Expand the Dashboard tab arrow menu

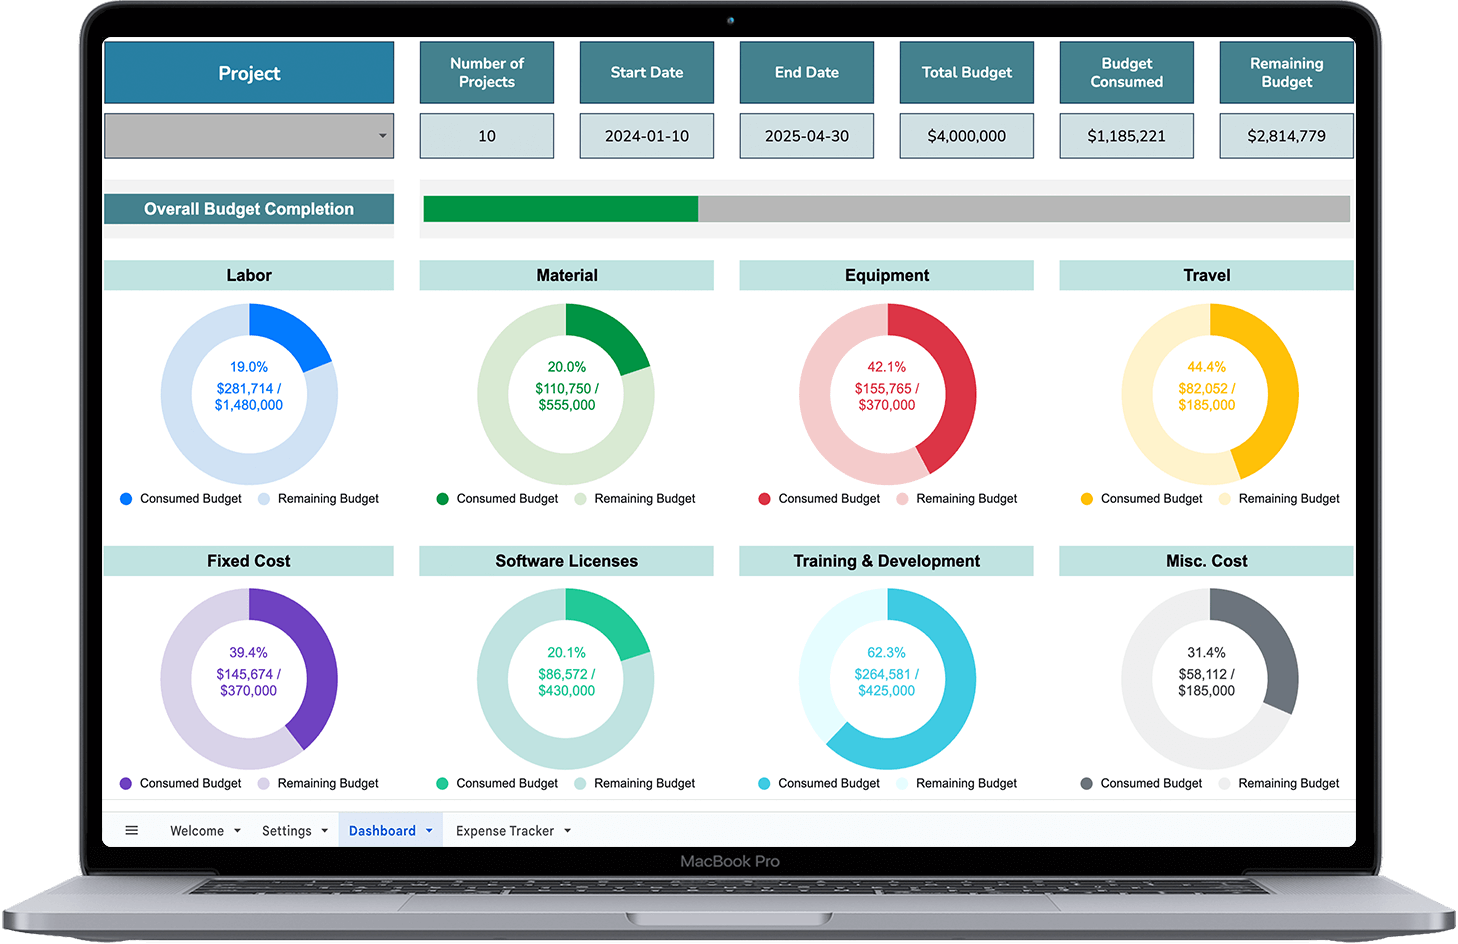tap(429, 831)
